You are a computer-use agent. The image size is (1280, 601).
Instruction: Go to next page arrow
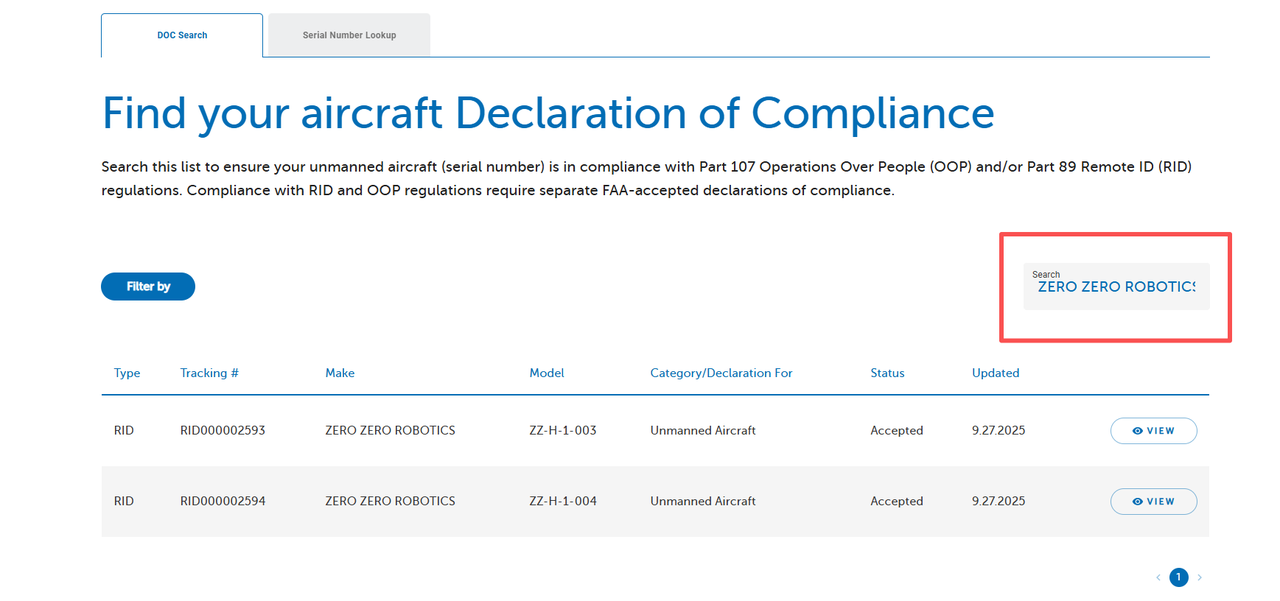click(x=1200, y=577)
